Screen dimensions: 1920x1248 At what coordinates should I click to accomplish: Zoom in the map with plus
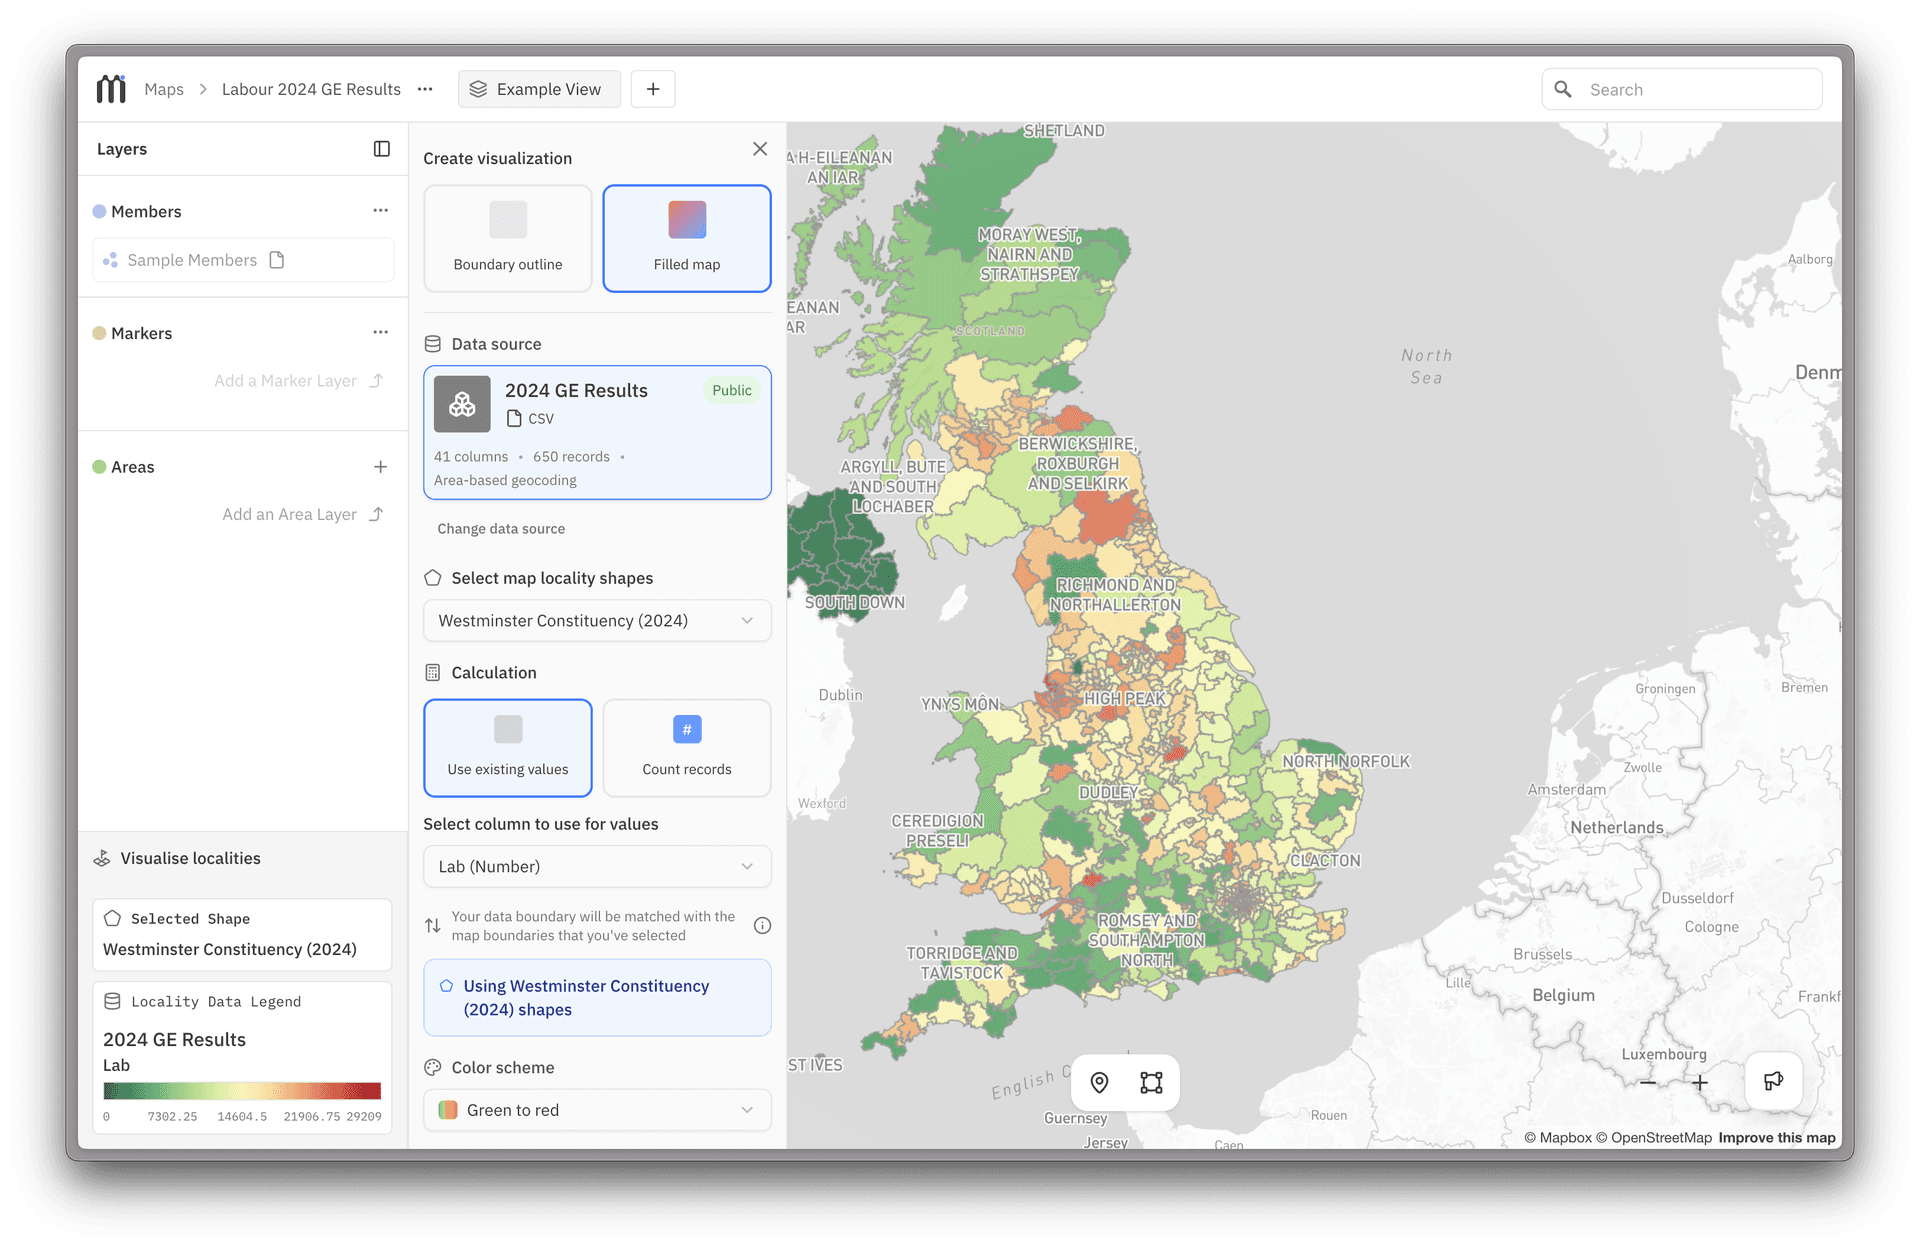coord(1700,1083)
